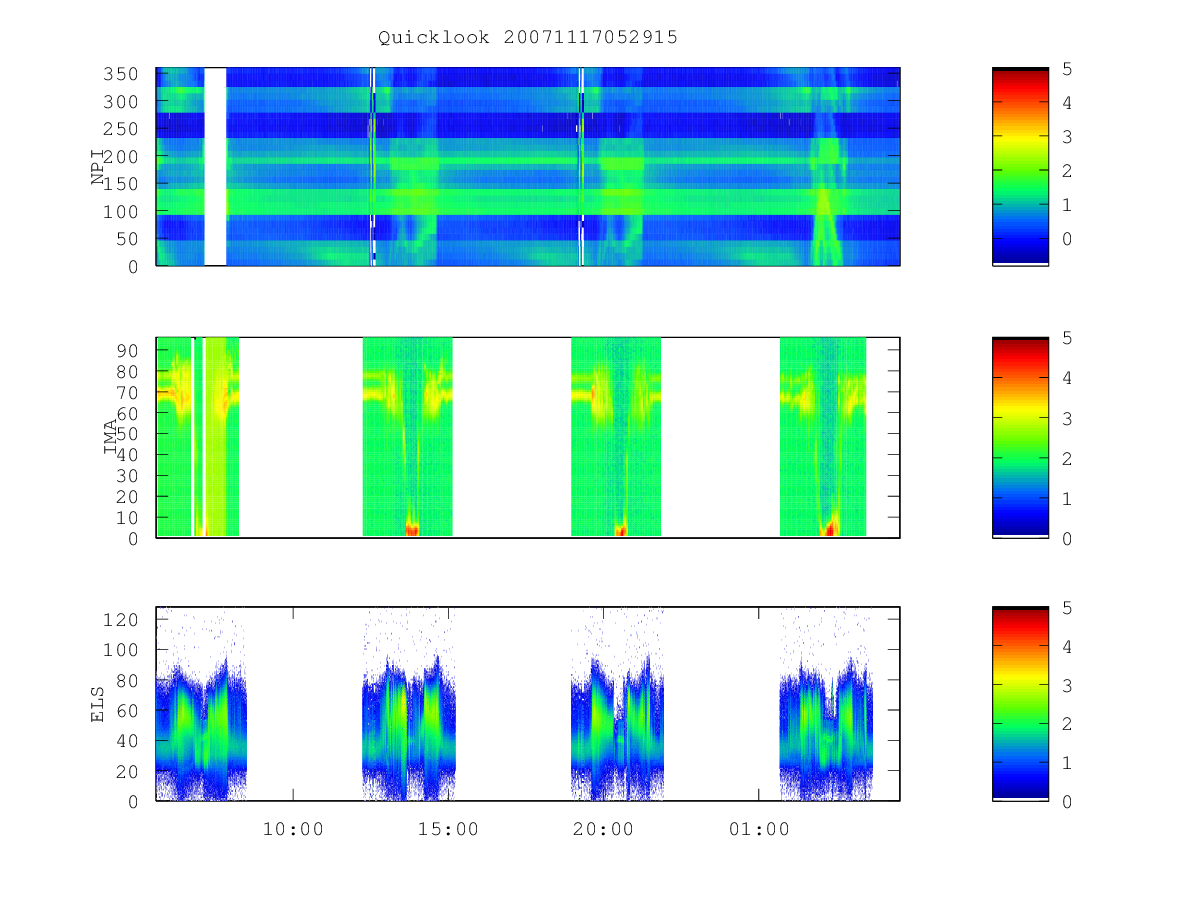This screenshot has height=900, width=1200.
Task: Select the ELS y-axis label
Action: click(x=98, y=704)
